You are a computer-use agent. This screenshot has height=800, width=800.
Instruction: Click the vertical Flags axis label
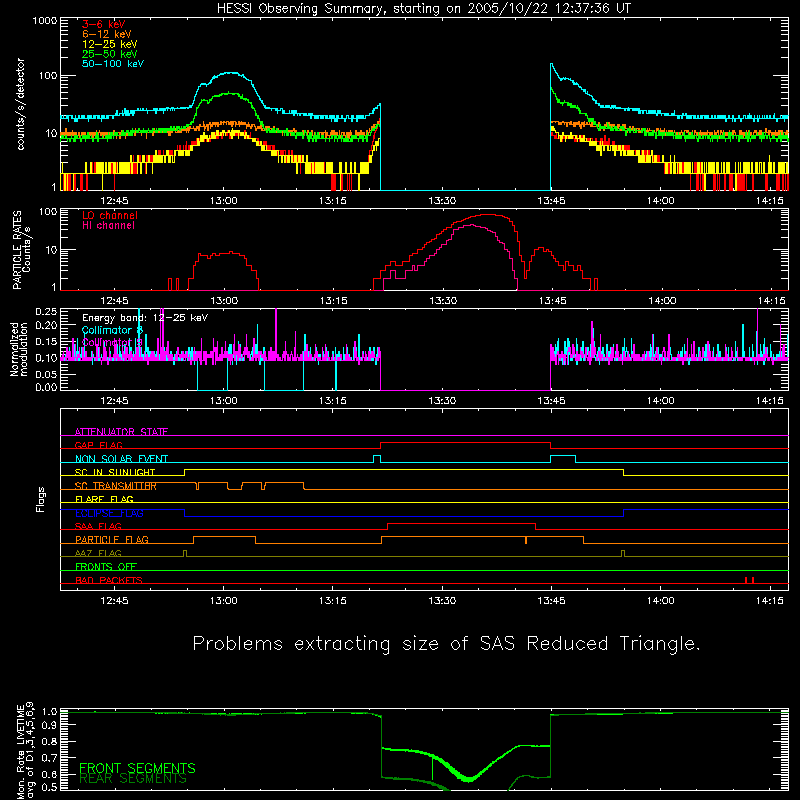40,499
